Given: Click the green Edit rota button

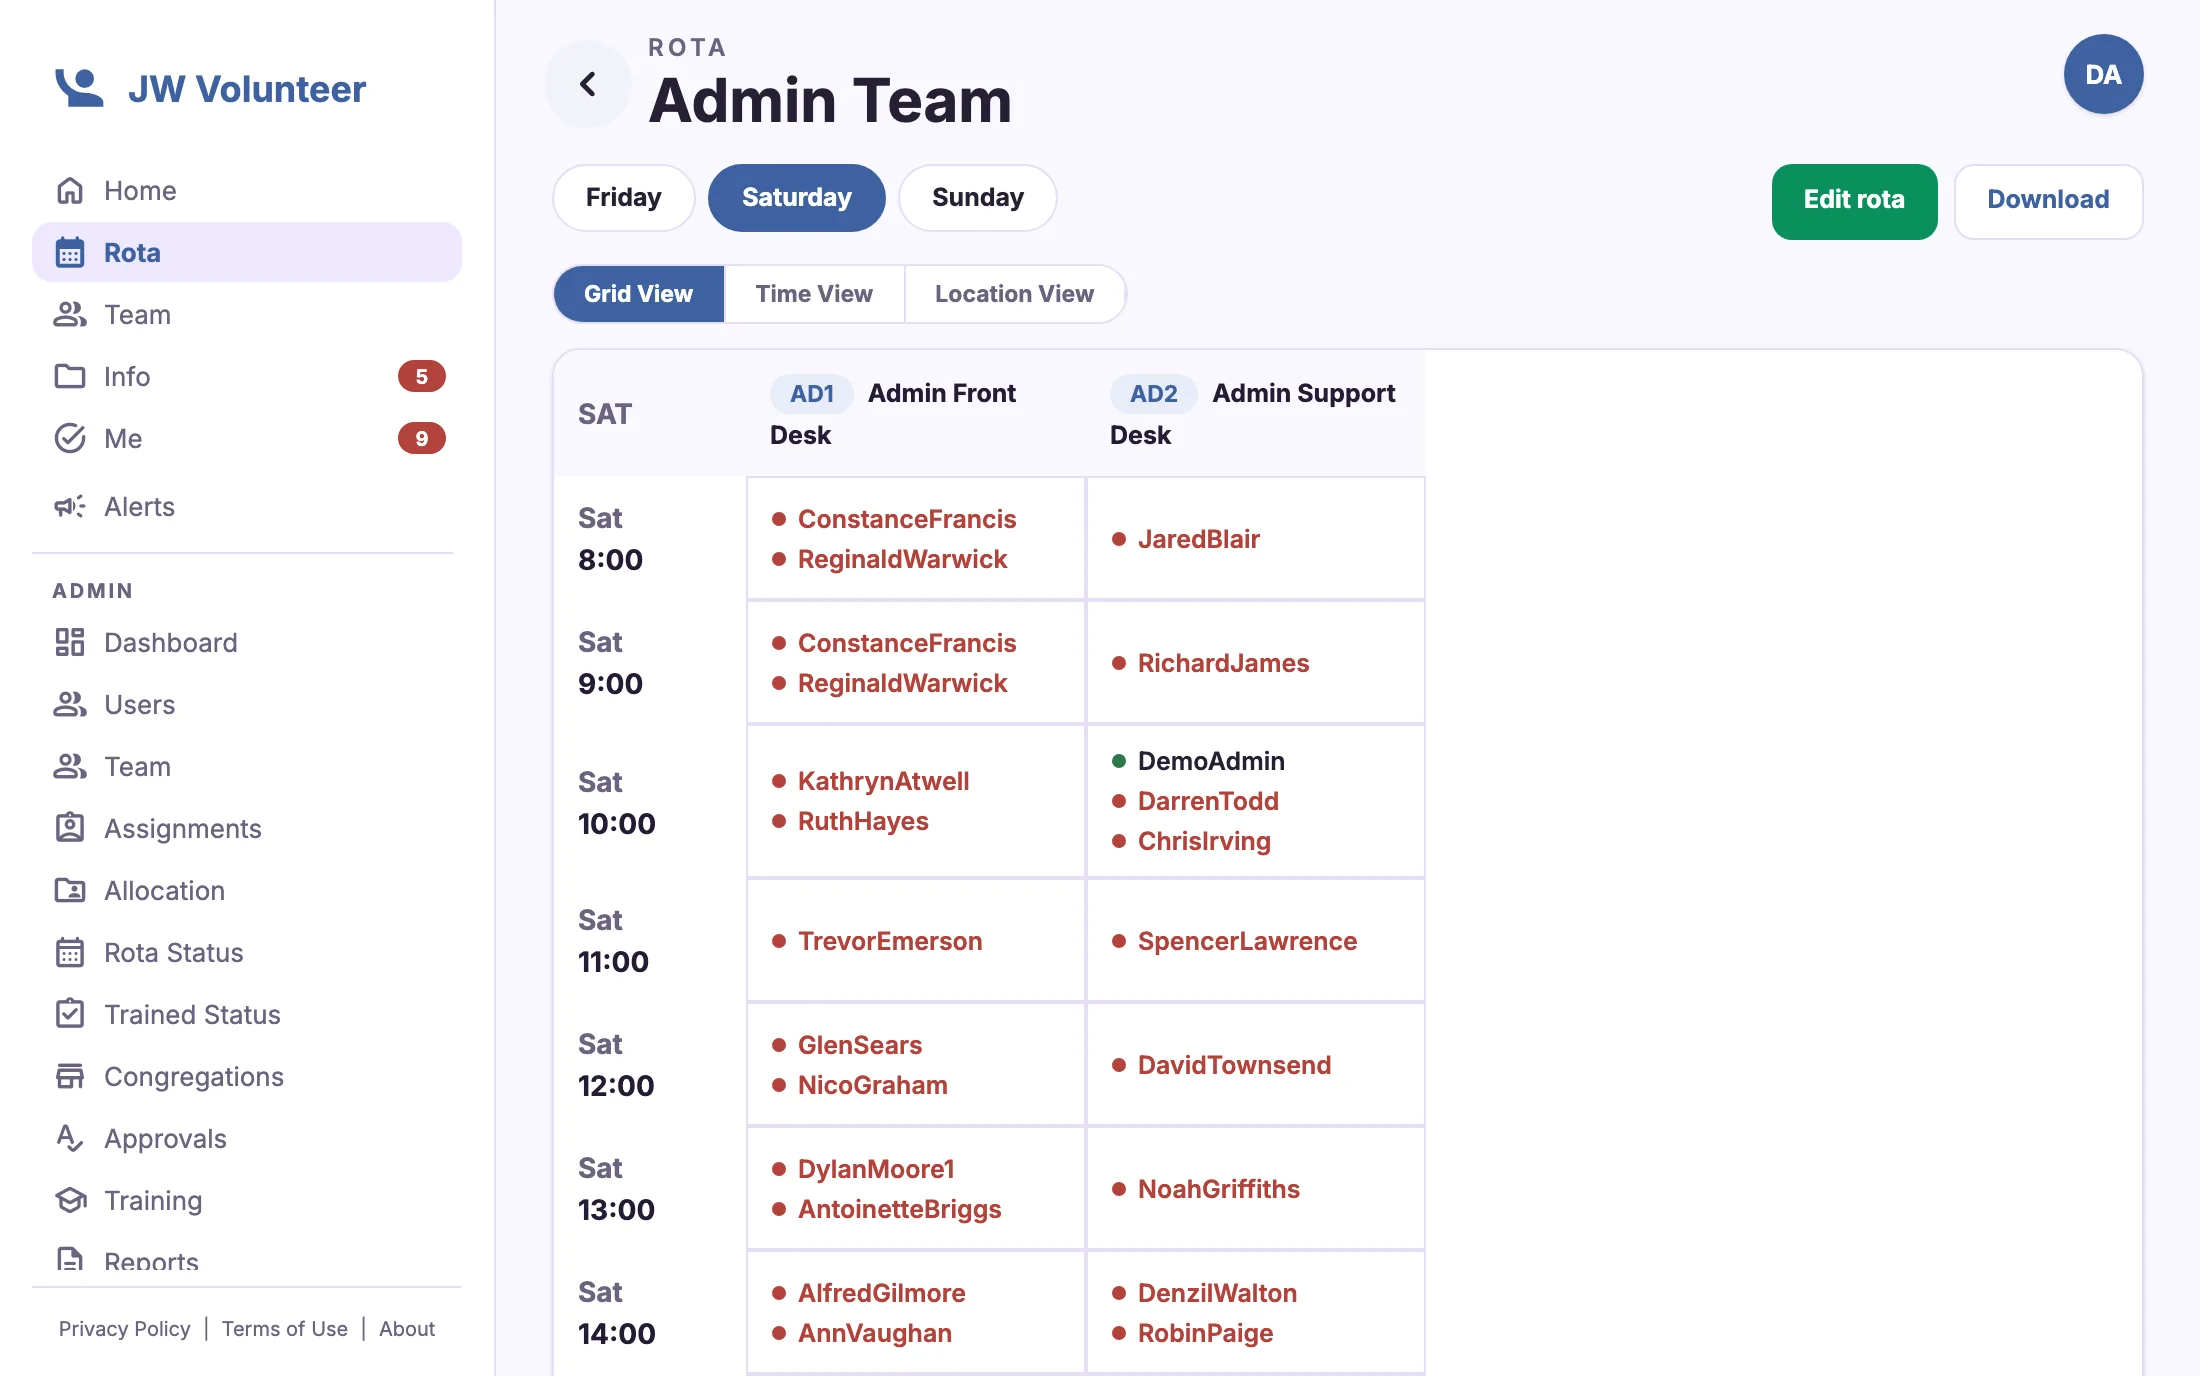Looking at the screenshot, I should (1854, 201).
